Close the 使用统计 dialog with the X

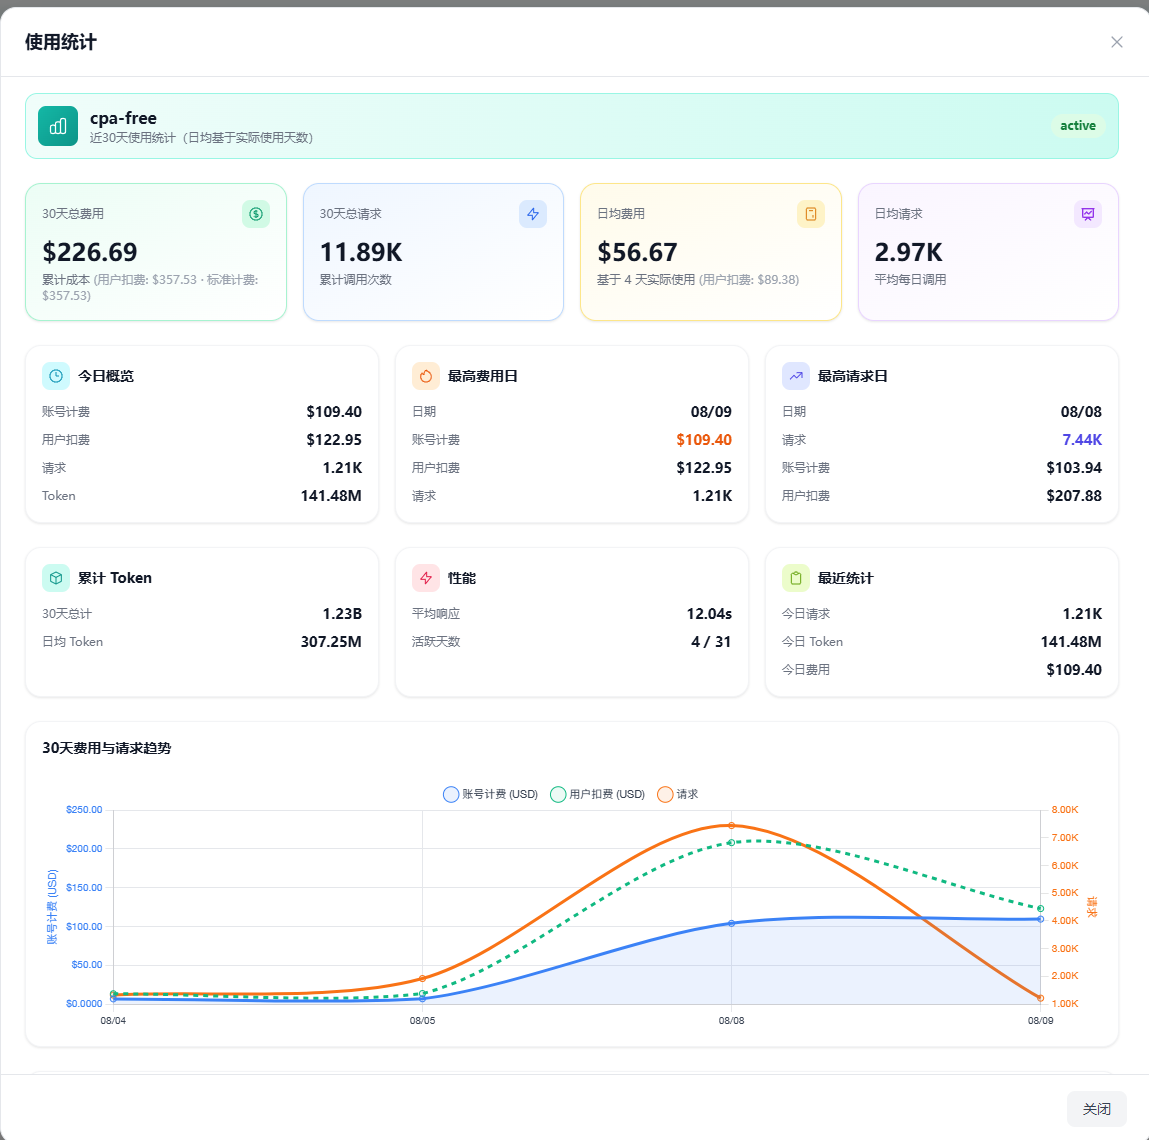[1116, 42]
